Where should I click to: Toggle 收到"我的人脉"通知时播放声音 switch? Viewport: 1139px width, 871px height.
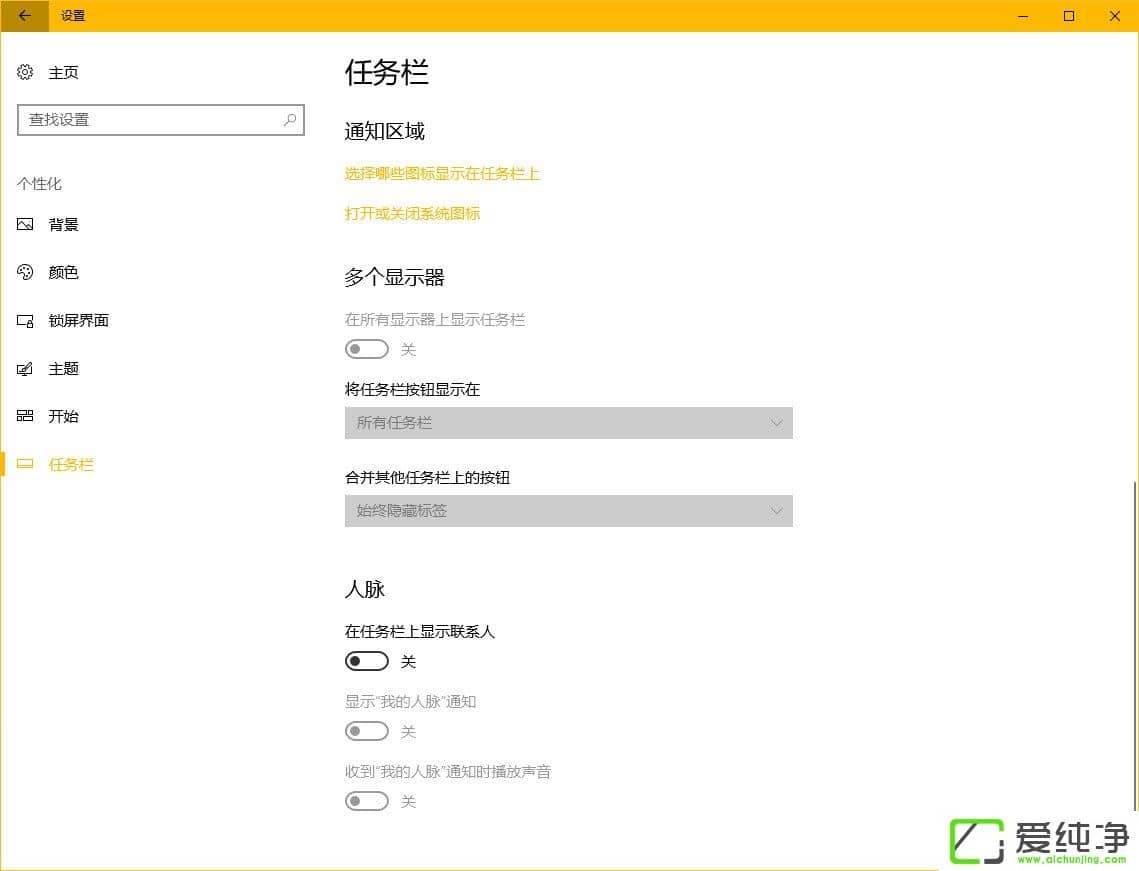pos(366,801)
